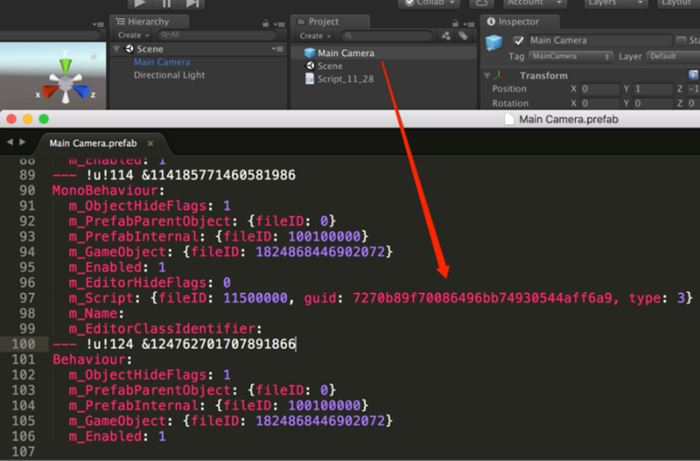Click the Unity Scene asset icon in Project
The image size is (700, 461).
(x=309, y=66)
